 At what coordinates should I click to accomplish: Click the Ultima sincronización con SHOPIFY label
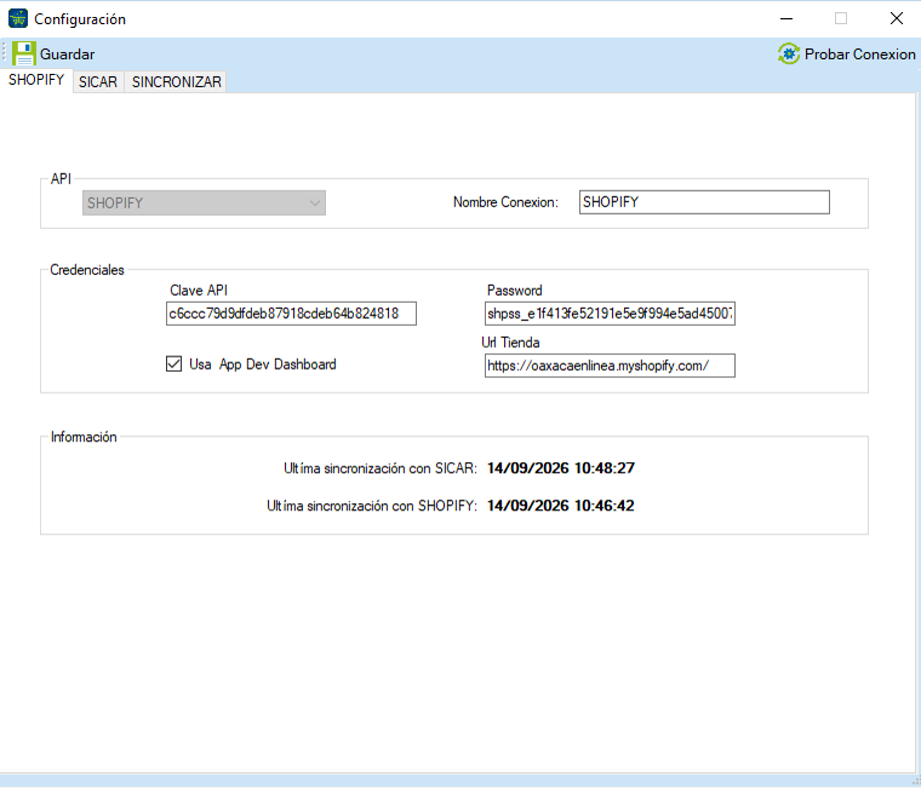[x=372, y=506]
